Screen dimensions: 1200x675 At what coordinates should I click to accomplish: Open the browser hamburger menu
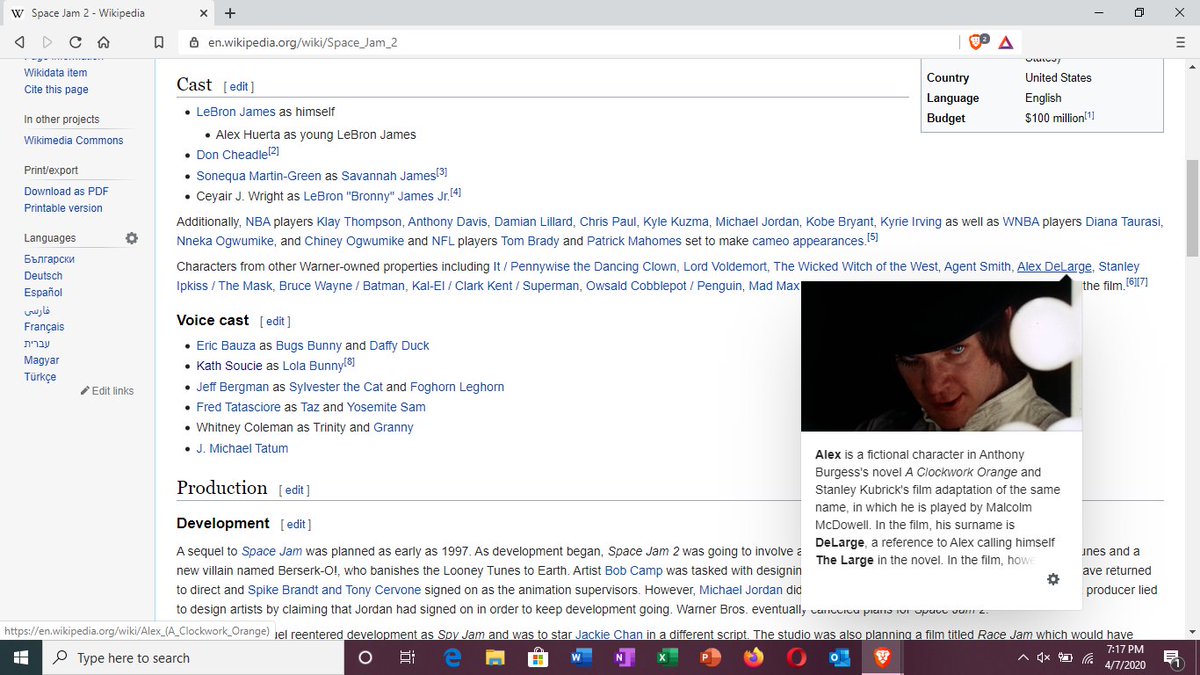coord(1181,42)
